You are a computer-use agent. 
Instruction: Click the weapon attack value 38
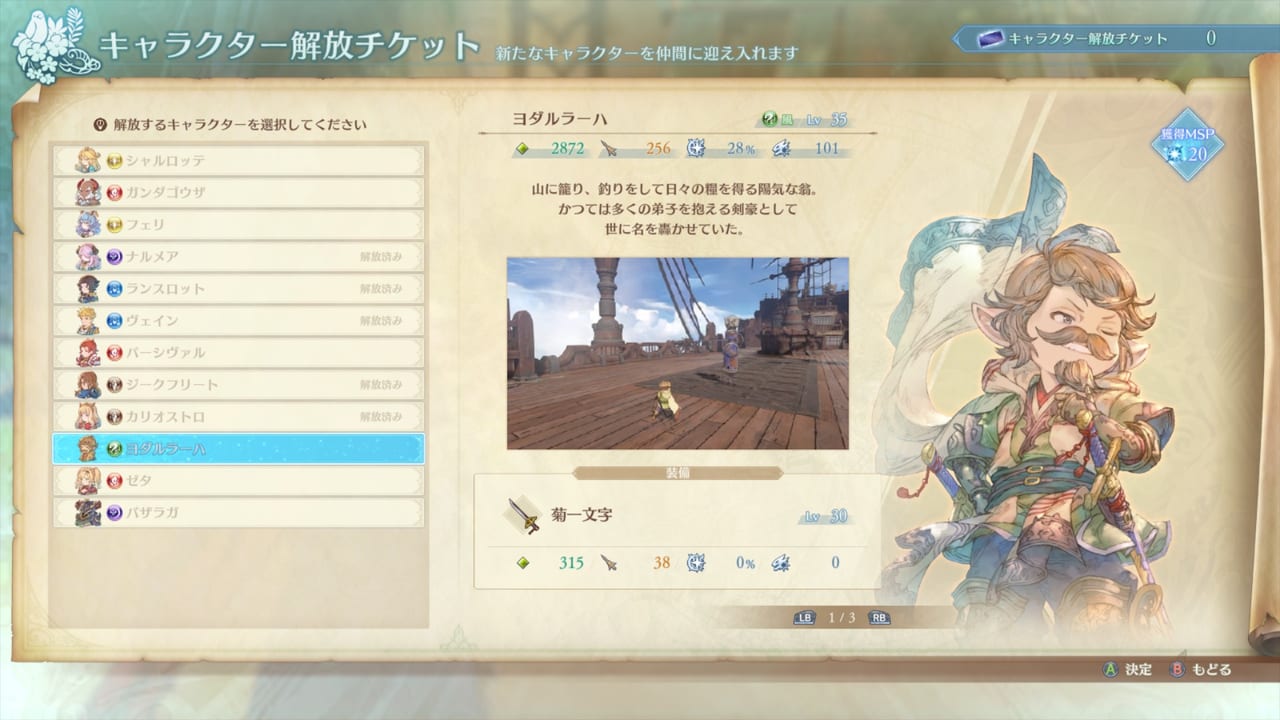pos(661,563)
